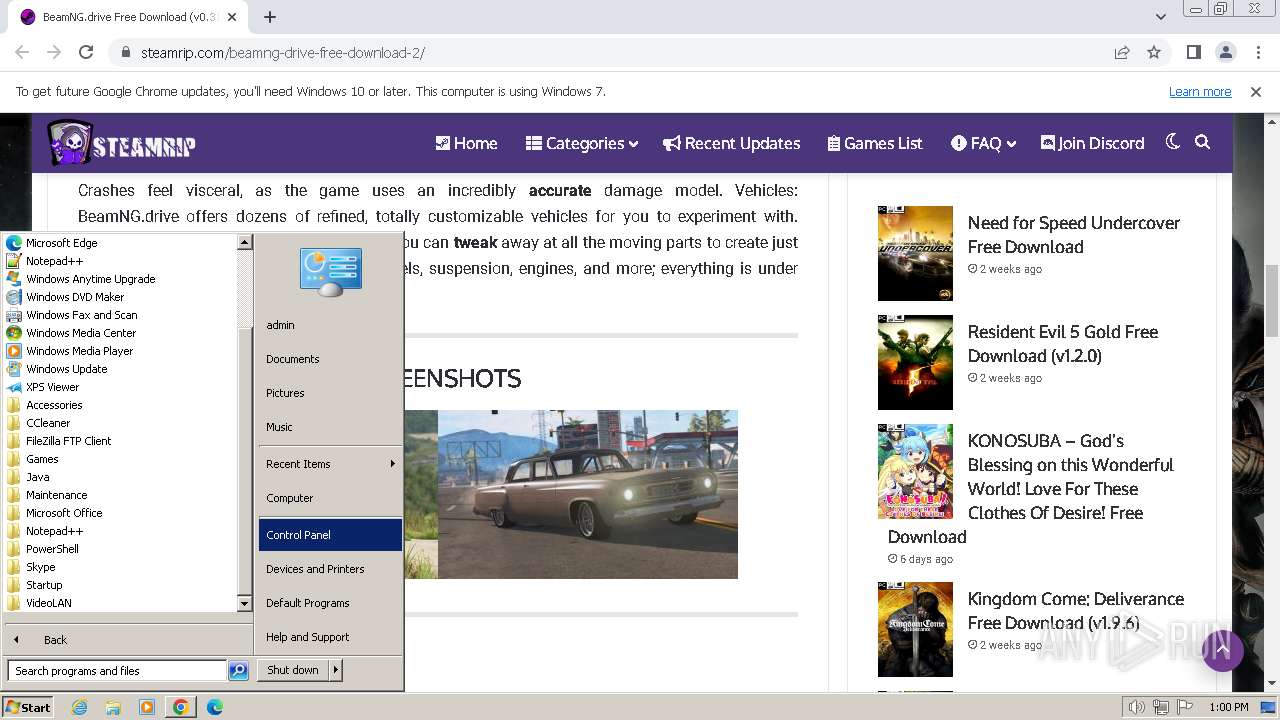Image resolution: width=1280 pixels, height=720 pixels.
Task: Open media player taskbar icon
Action: 147,707
